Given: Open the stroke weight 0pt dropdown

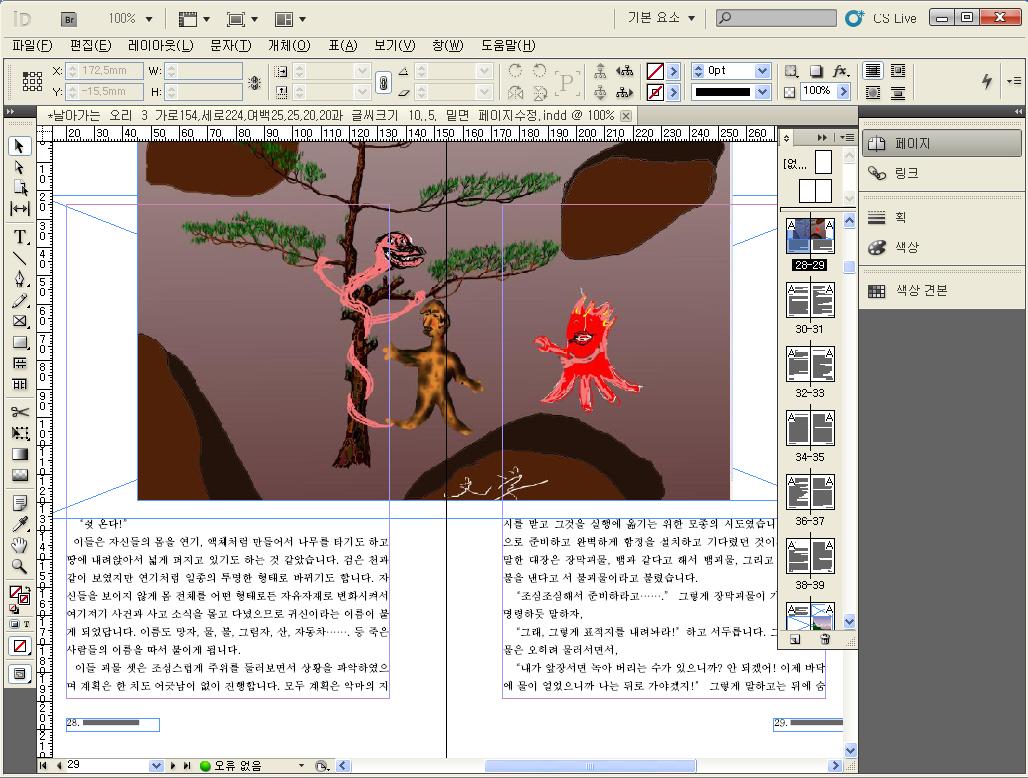Looking at the screenshot, I should [x=762, y=71].
